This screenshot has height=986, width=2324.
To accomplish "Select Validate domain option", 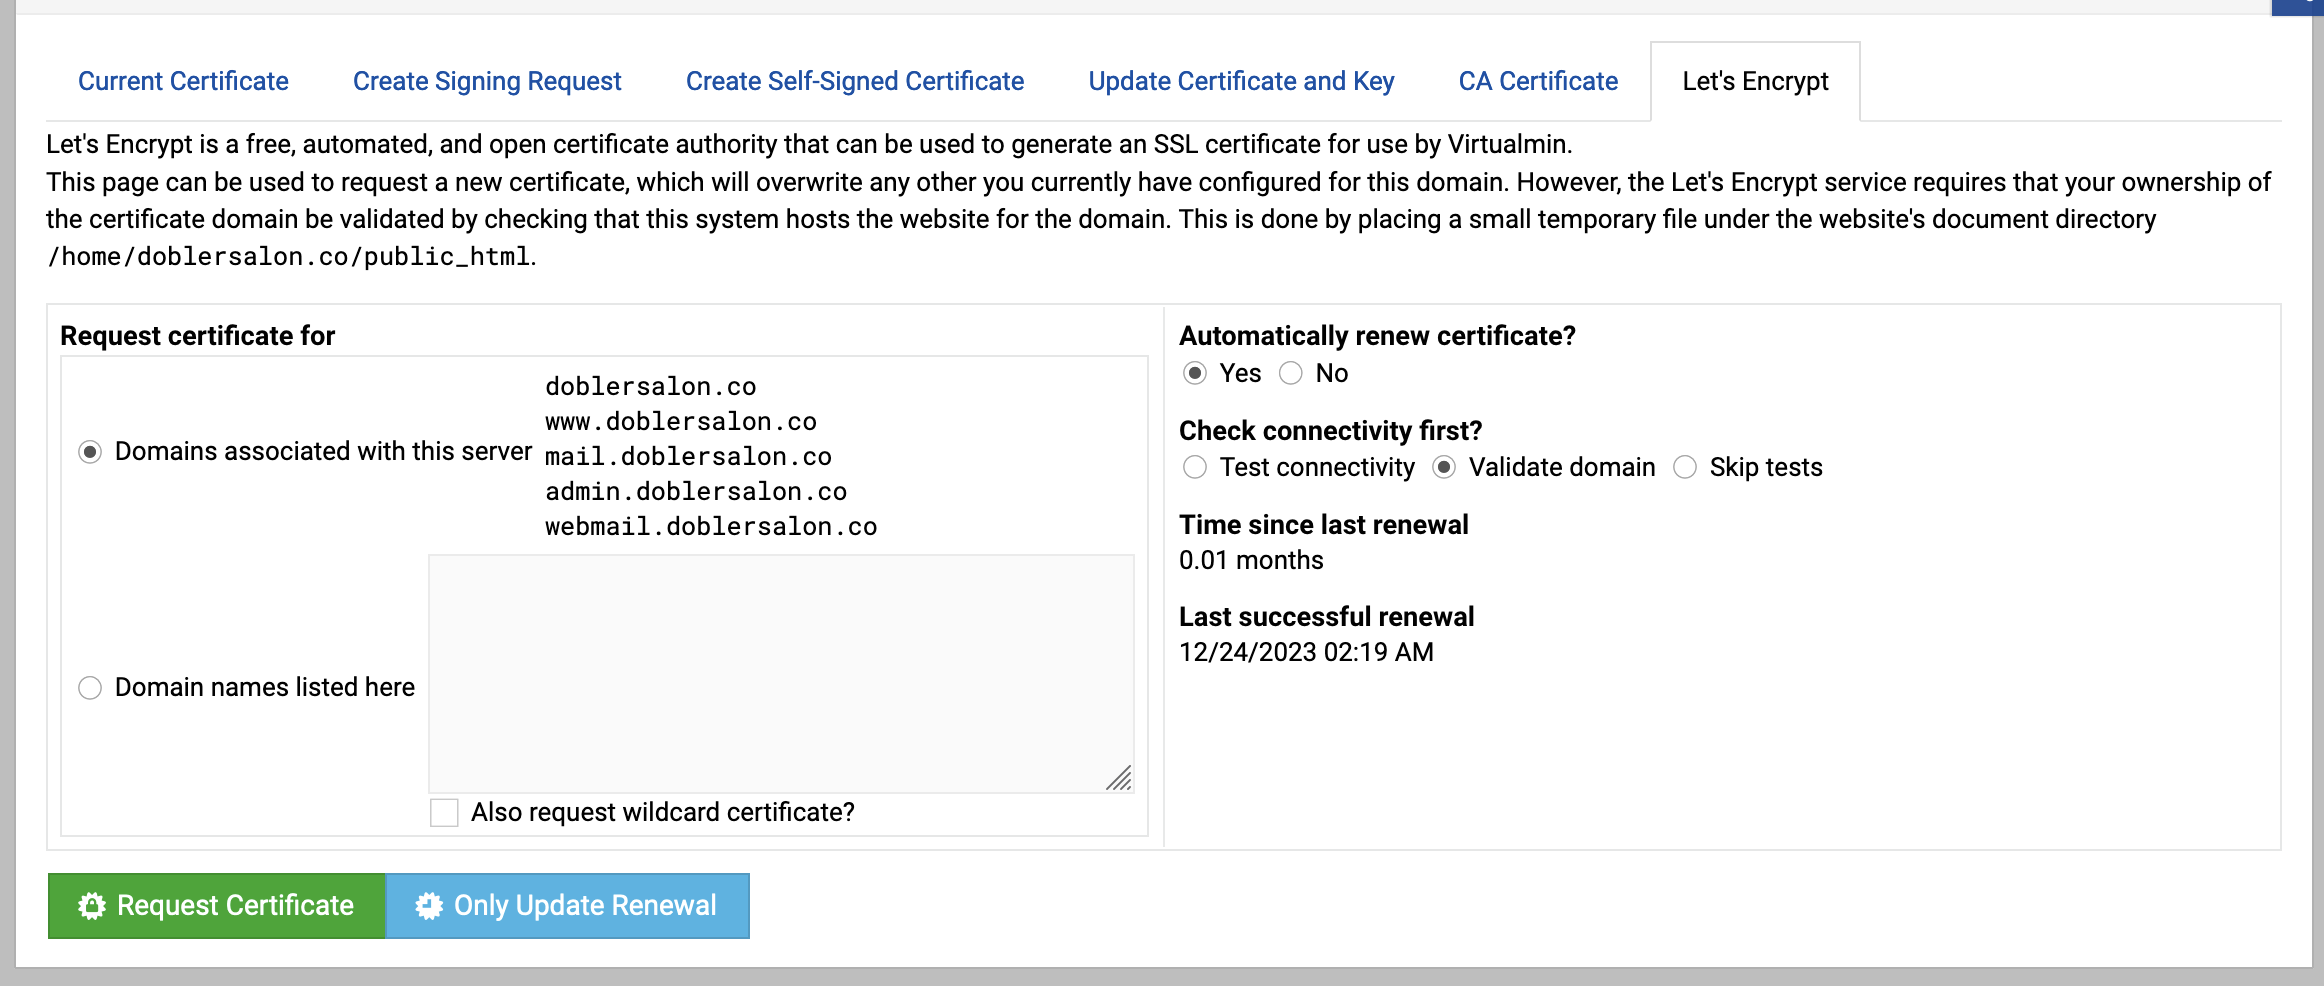I will pos(1444,467).
